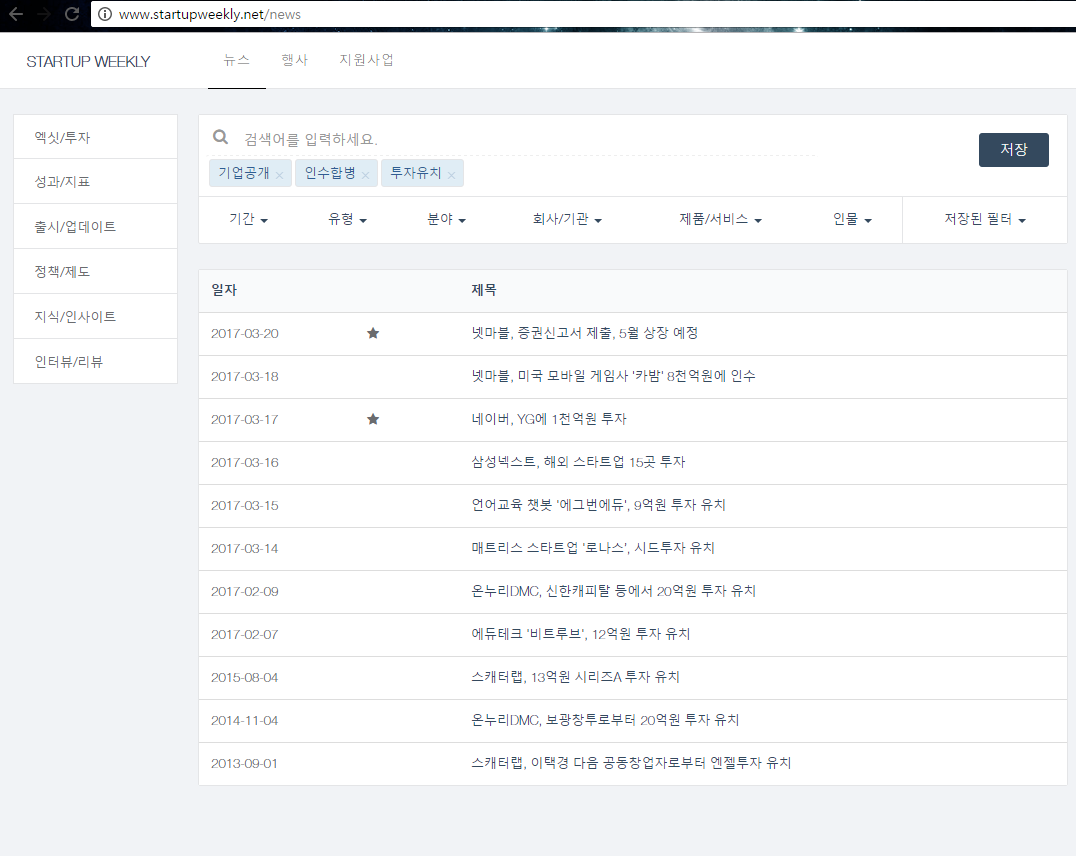Remove the 투자유치 filter tag
Viewport: 1076px width, 856px height.
(451, 175)
